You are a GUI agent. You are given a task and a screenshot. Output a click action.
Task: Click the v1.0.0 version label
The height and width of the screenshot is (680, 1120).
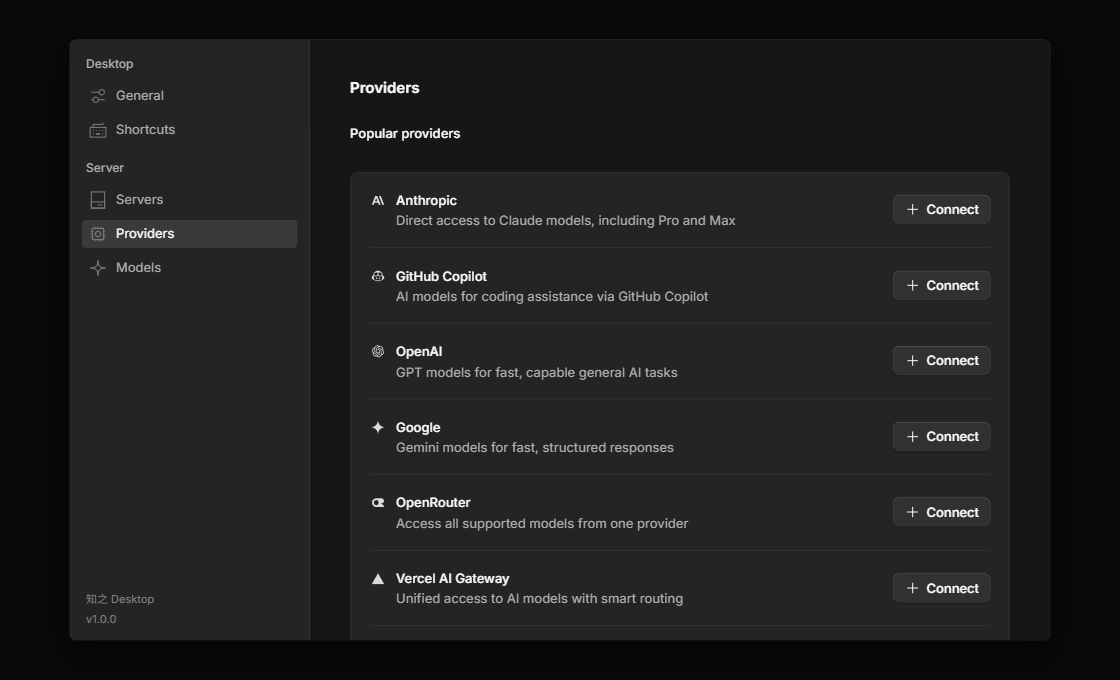[101, 619]
